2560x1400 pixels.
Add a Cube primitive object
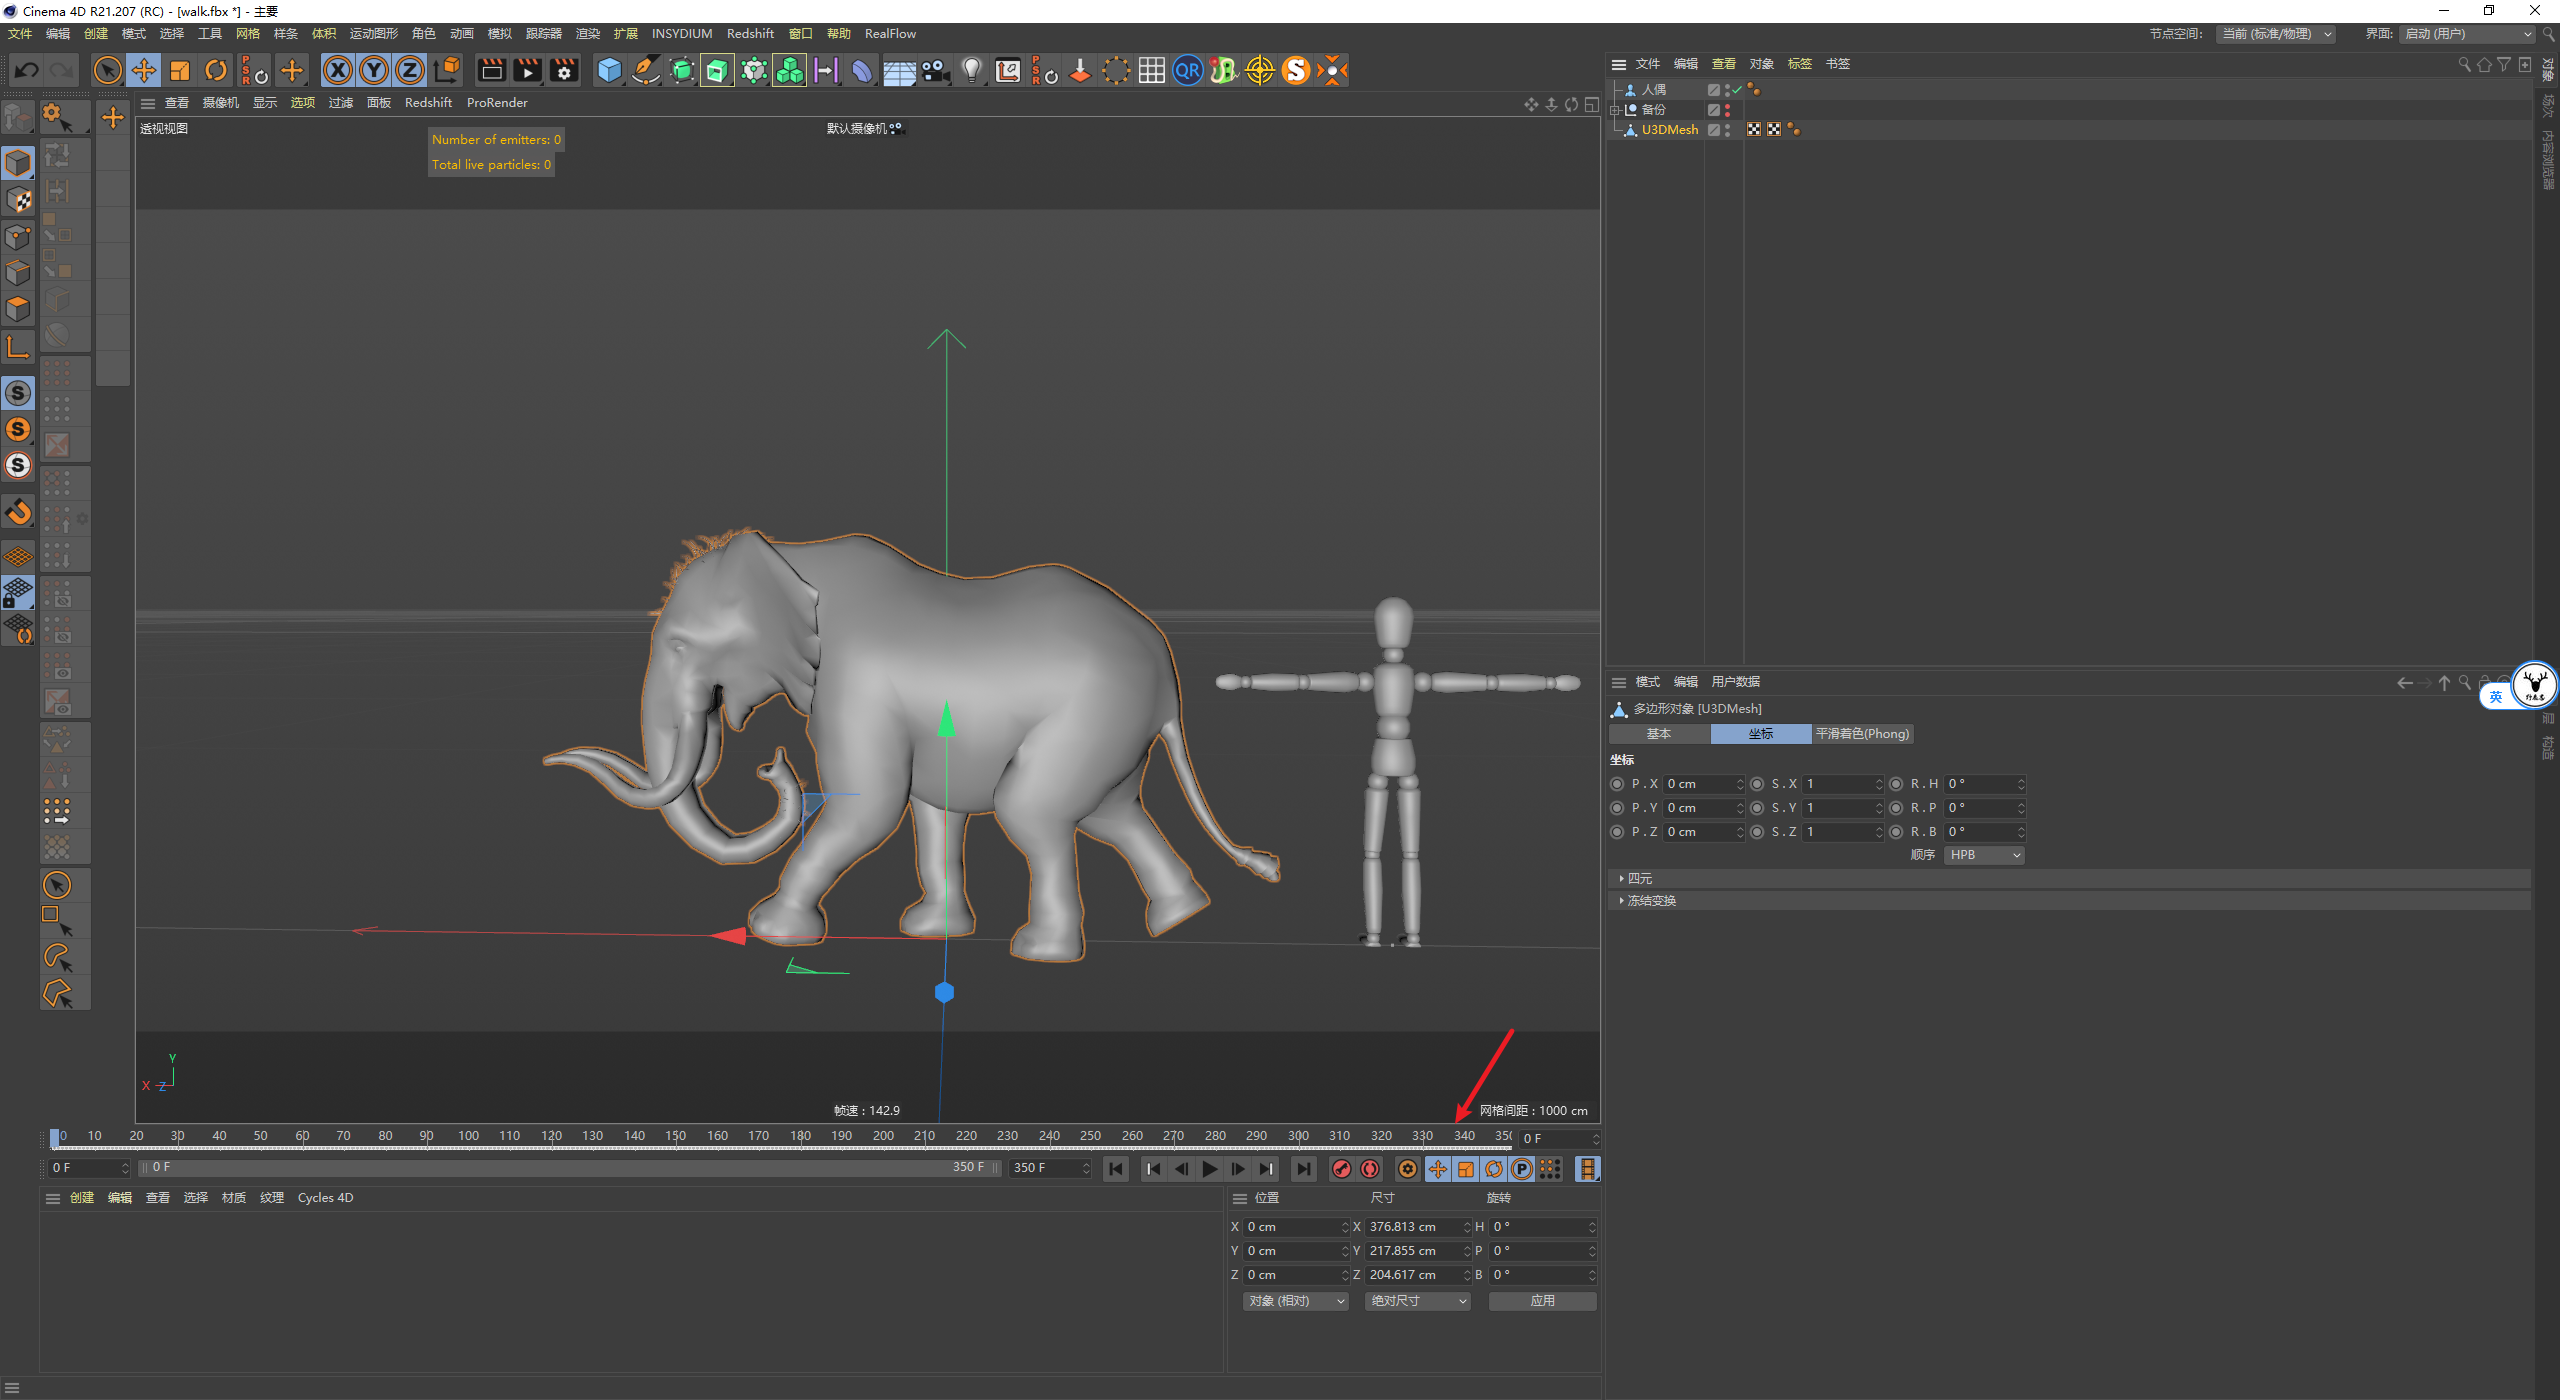click(609, 71)
